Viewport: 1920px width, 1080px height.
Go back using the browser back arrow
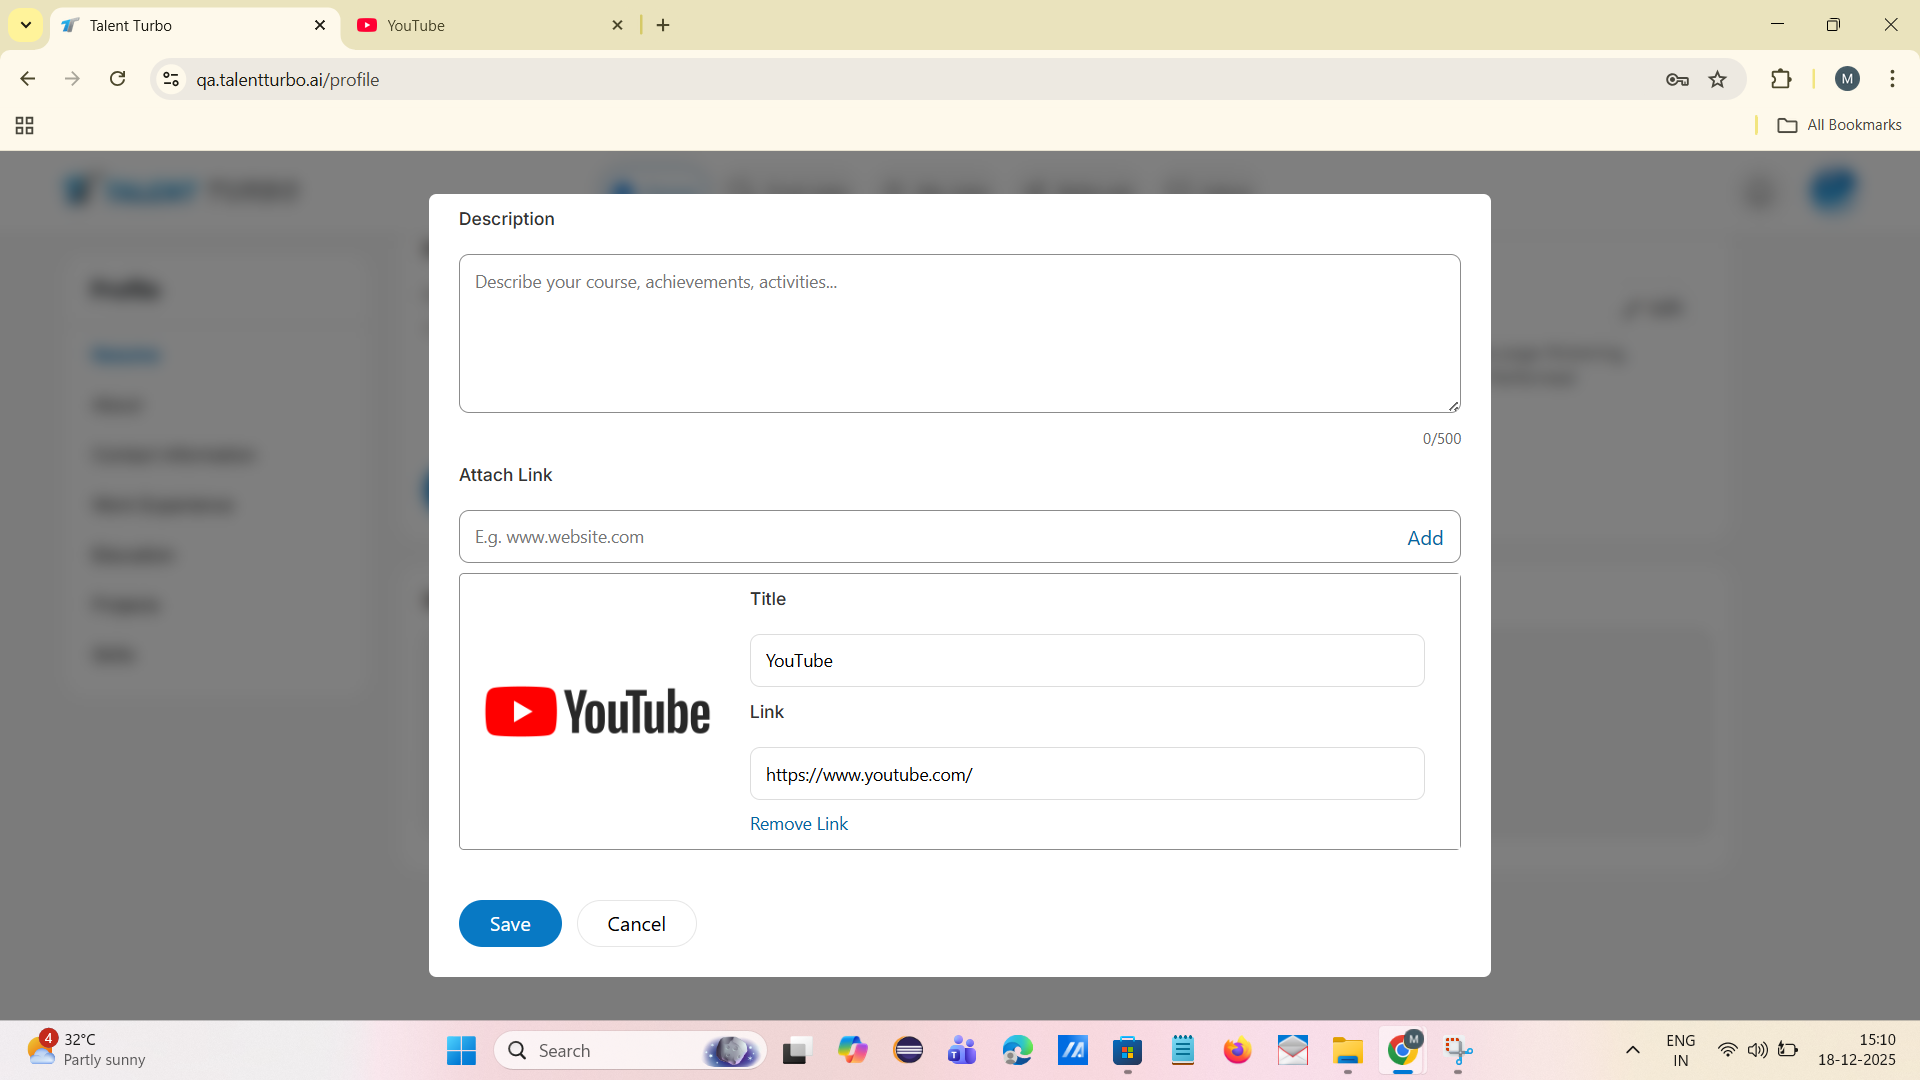pyautogui.click(x=28, y=79)
